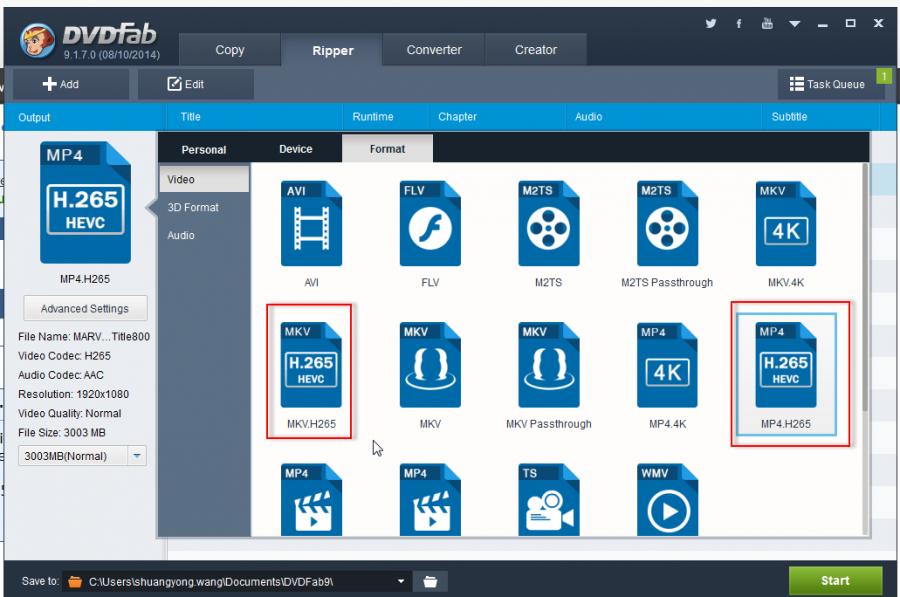Select the MKV.H265 format icon

[311, 366]
